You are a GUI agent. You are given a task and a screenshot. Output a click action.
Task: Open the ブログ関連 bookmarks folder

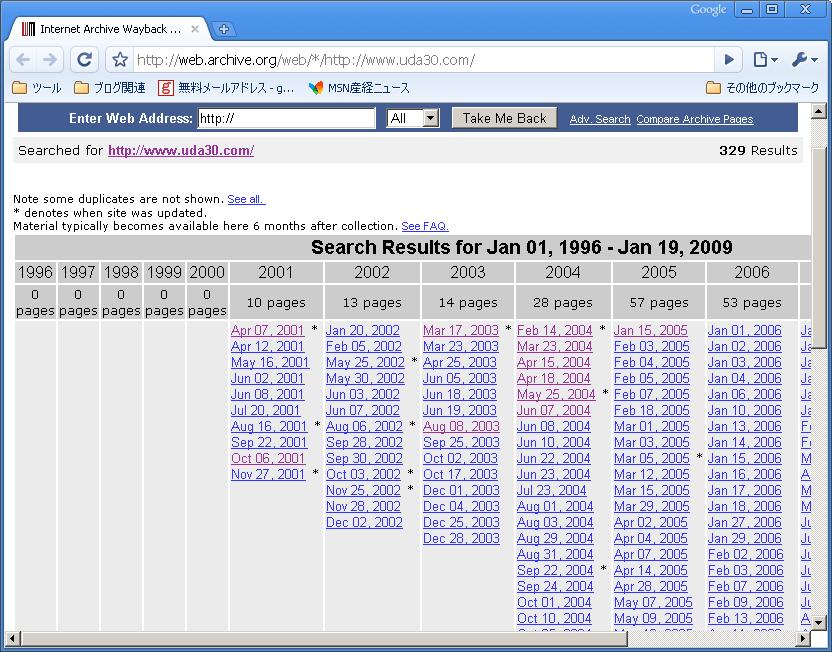[x=110, y=88]
